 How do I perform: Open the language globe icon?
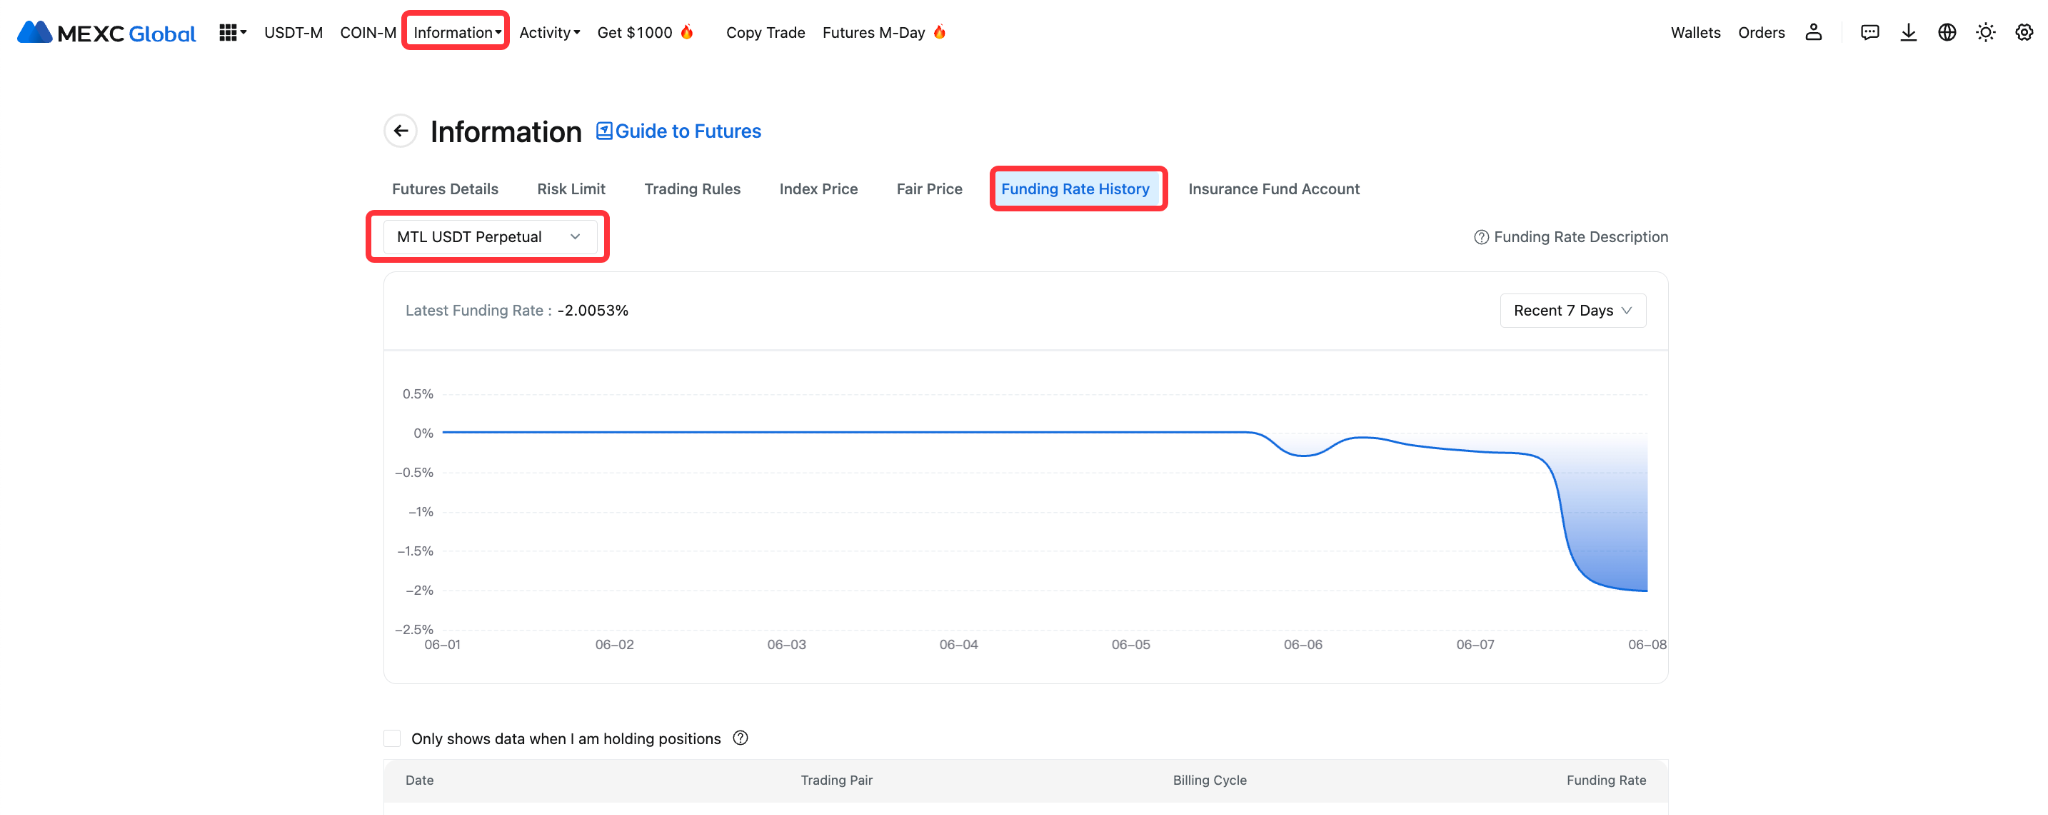1947,33
